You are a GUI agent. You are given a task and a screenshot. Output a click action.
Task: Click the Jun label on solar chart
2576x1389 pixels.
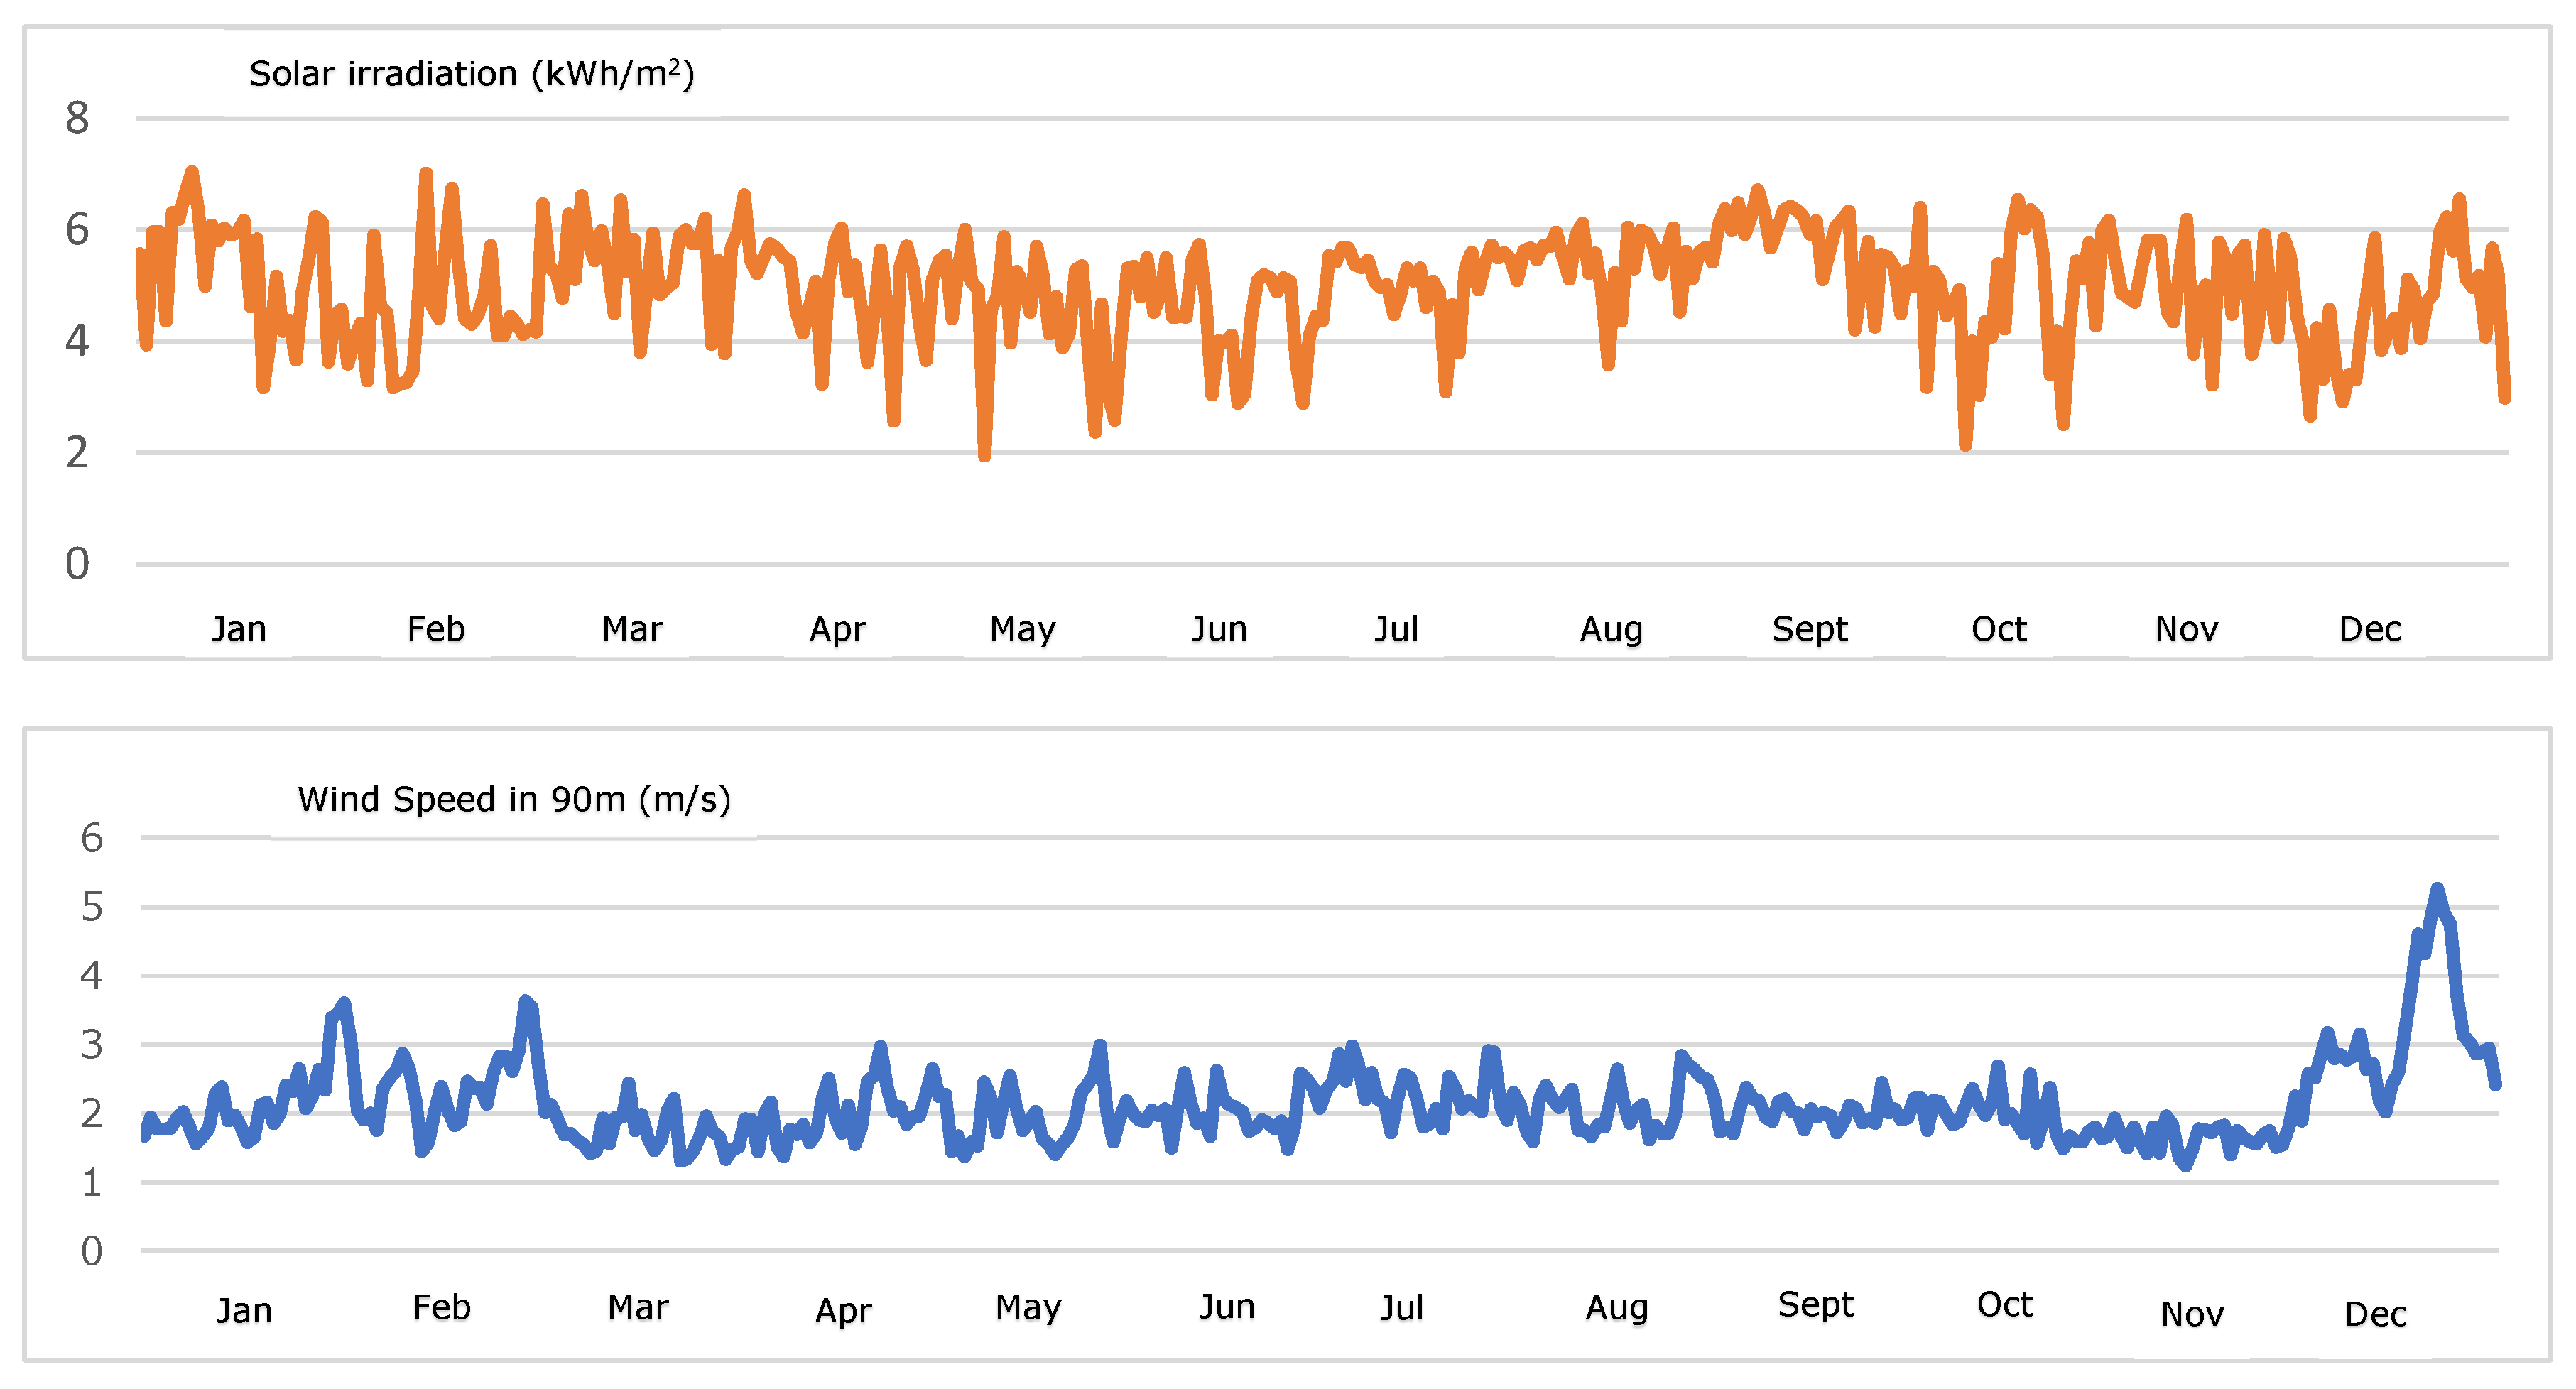point(1219,629)
